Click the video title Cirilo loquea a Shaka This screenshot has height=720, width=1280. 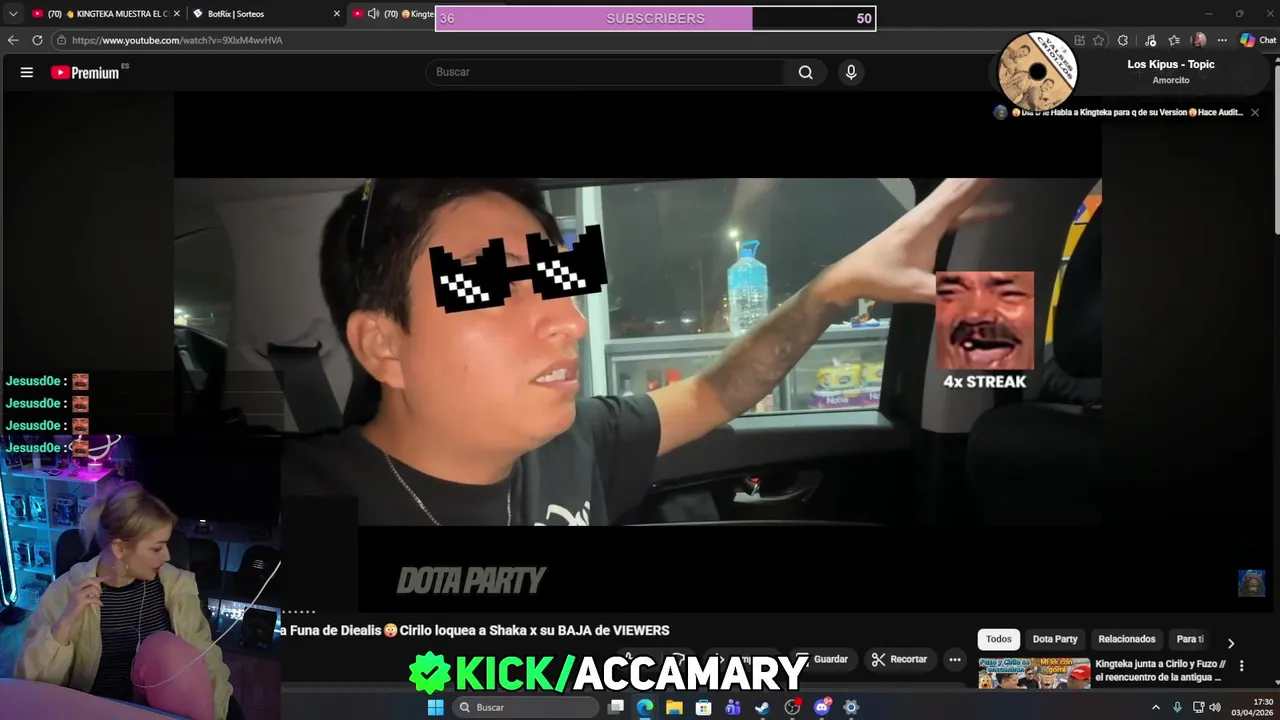[474, 630]
